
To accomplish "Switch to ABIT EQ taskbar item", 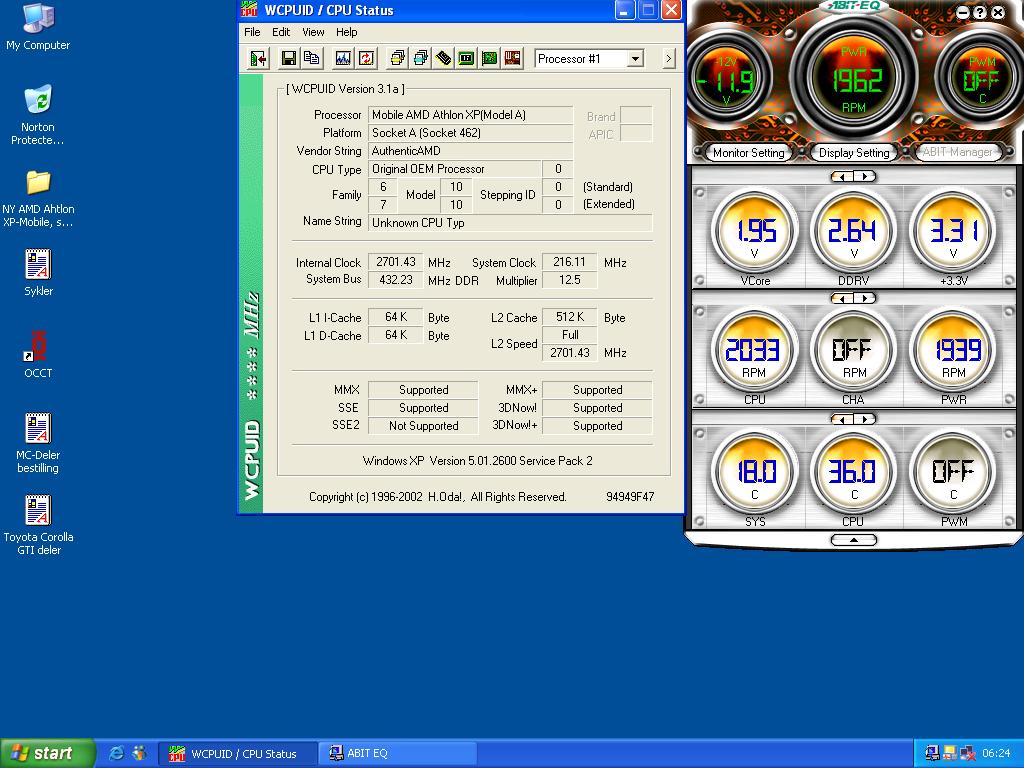I will pyautogui.click(x=397, y=753).
